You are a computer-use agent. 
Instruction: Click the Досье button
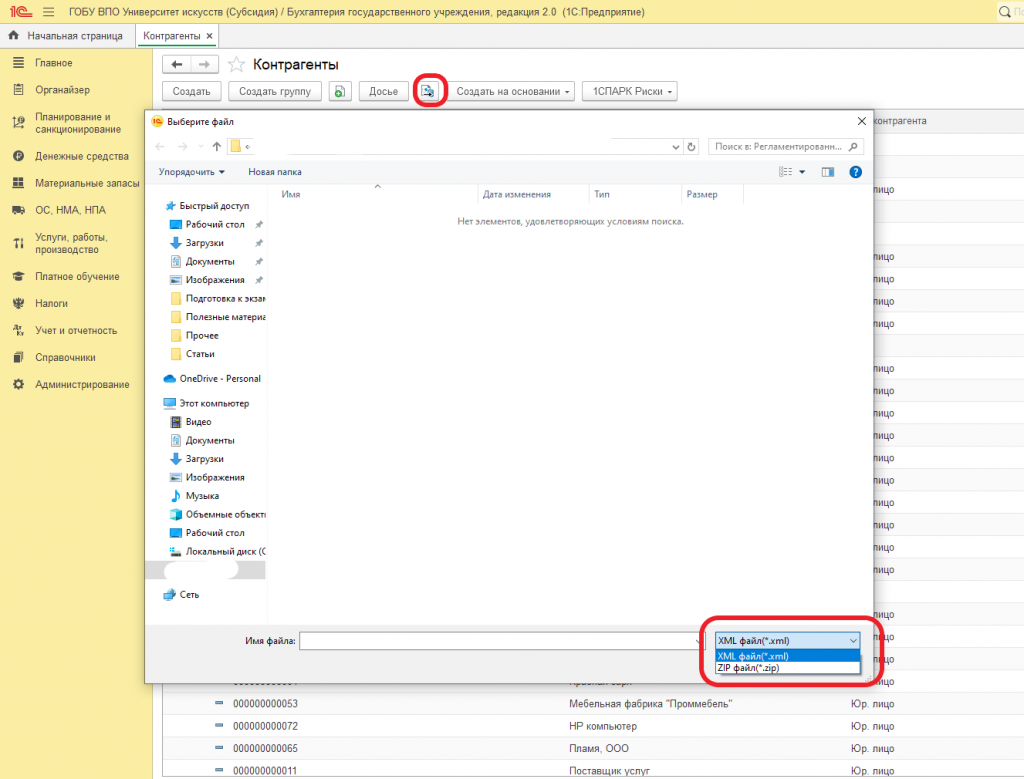coord(383,91)
